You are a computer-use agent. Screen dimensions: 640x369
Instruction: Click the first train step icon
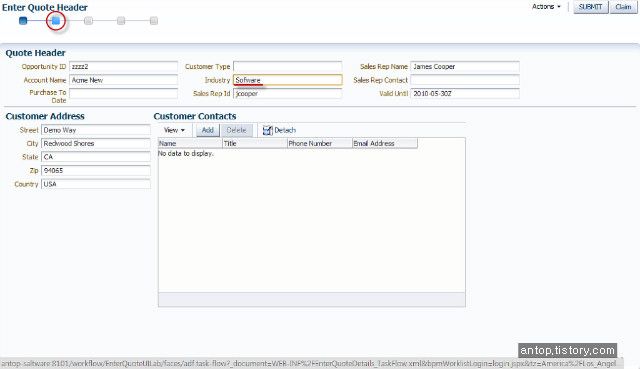click(x=23, y=21)
